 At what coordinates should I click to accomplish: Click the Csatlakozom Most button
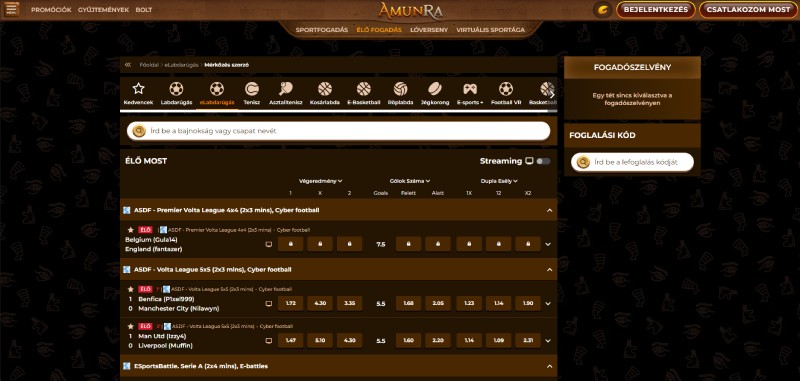[748, 10]
